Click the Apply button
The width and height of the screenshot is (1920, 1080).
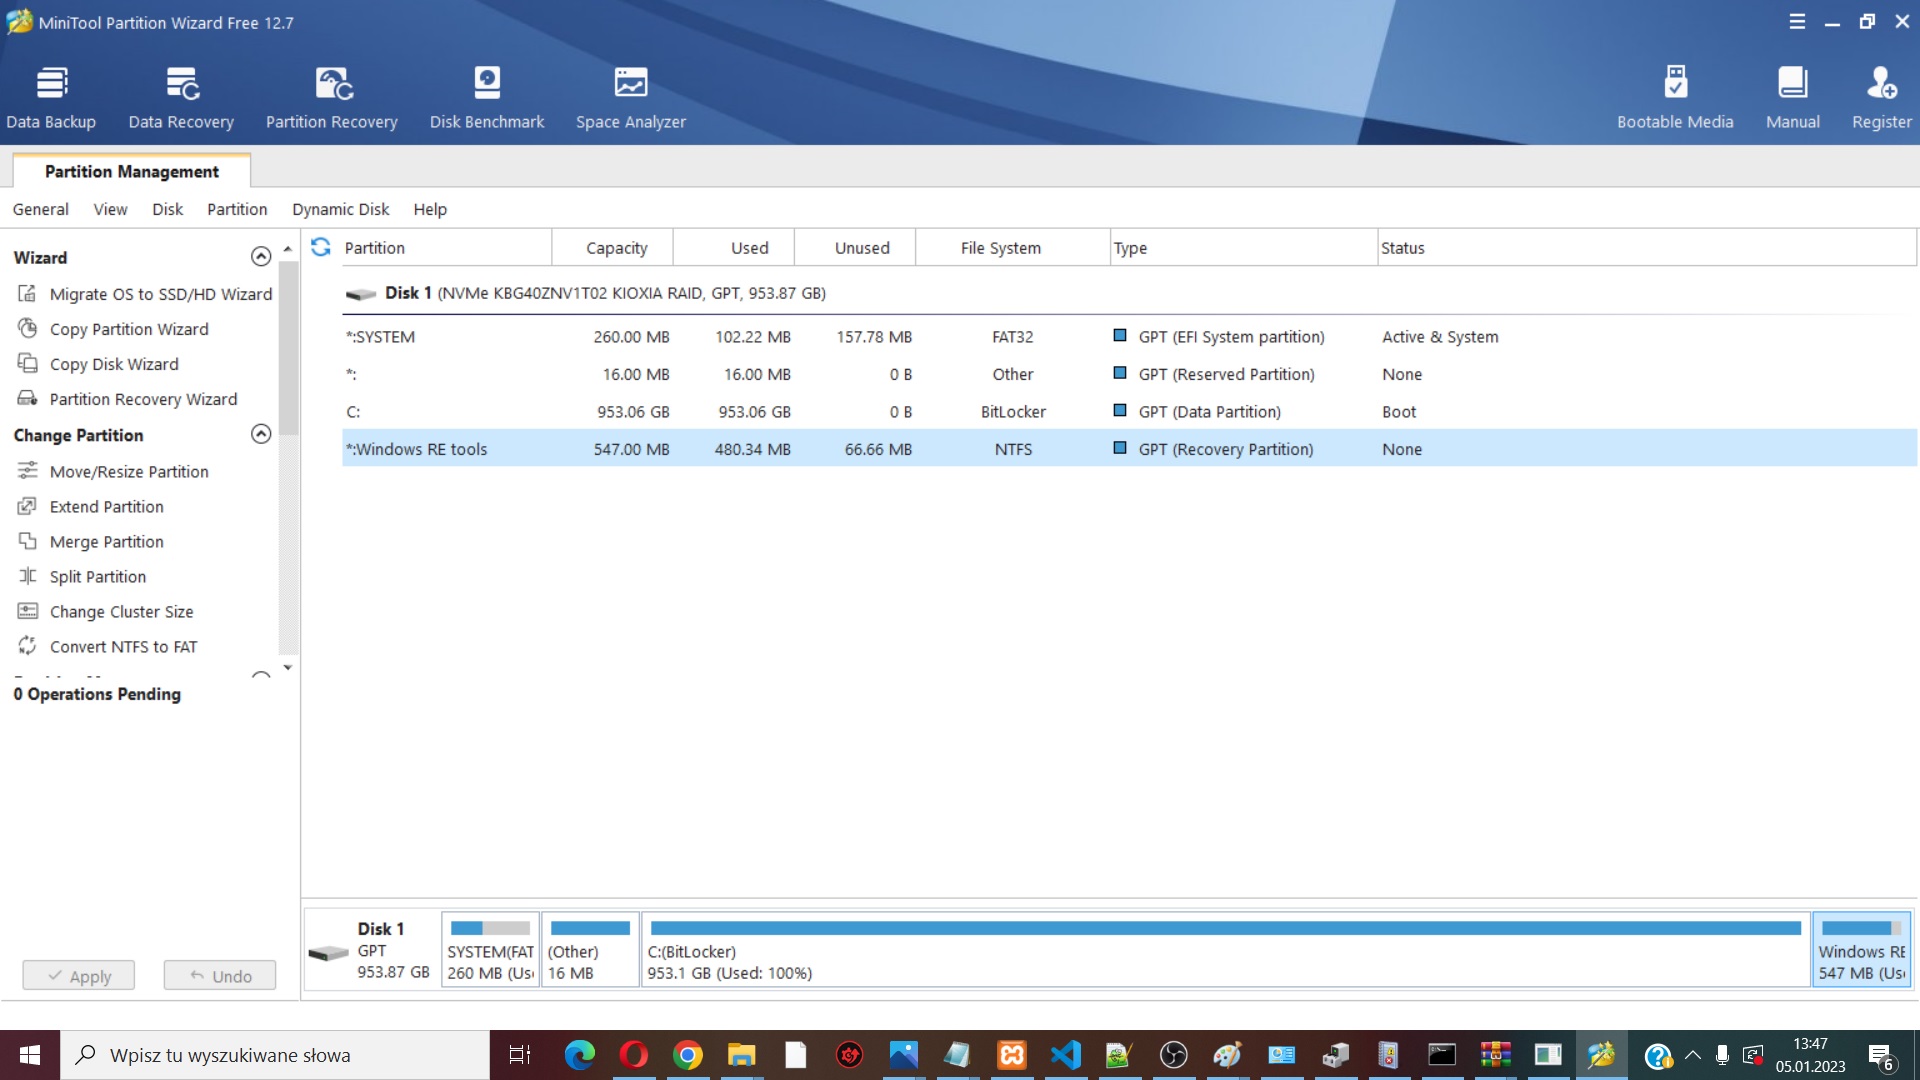[79, 976]
